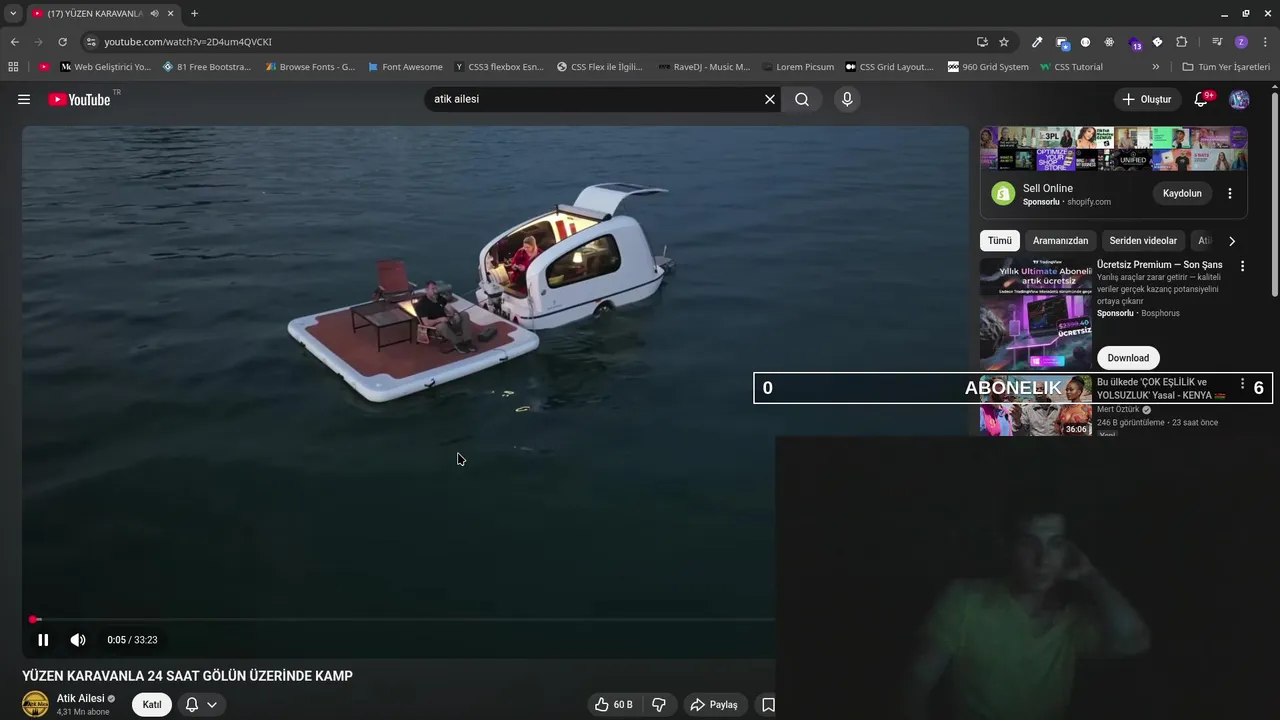The width and height of the screenshot is (1280, 720).
Task: Open the Atik Ailesi channel avatar
Action: (x=35, y=704)
